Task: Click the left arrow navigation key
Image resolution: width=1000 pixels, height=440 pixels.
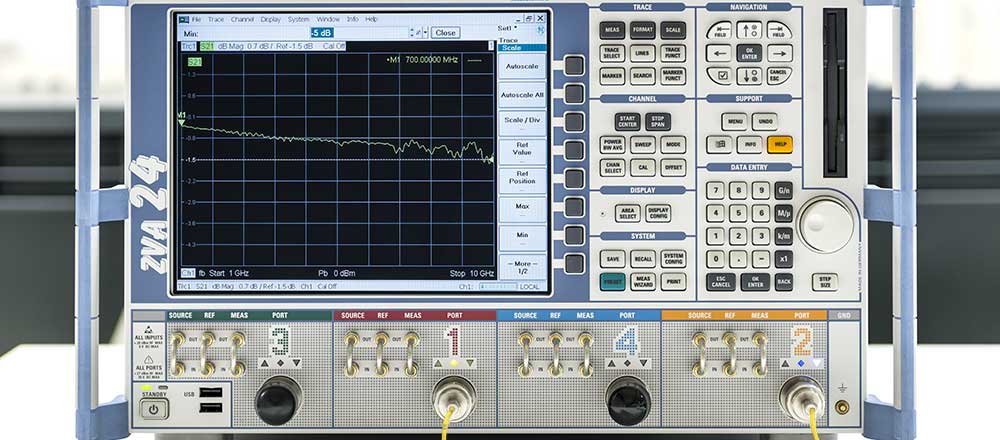Action: coord(718,53)
